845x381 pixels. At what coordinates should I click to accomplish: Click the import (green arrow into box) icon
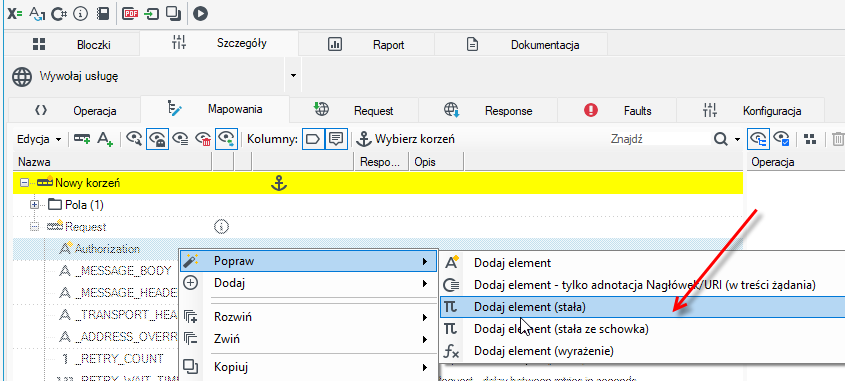pos(151,13)
